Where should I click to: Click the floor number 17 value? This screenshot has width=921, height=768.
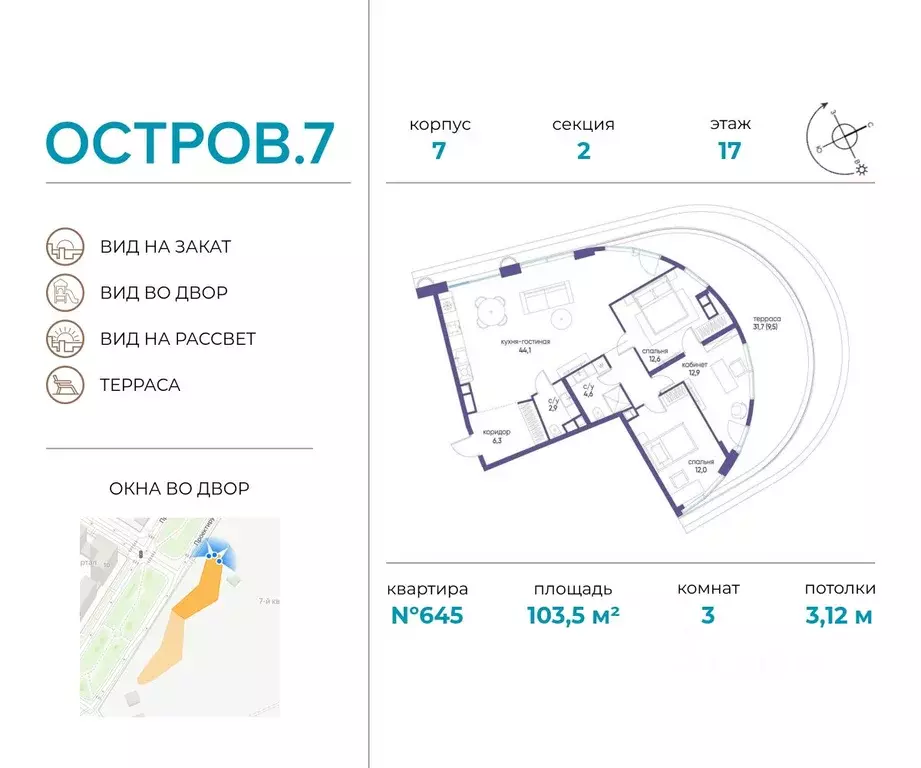point(730,151)
